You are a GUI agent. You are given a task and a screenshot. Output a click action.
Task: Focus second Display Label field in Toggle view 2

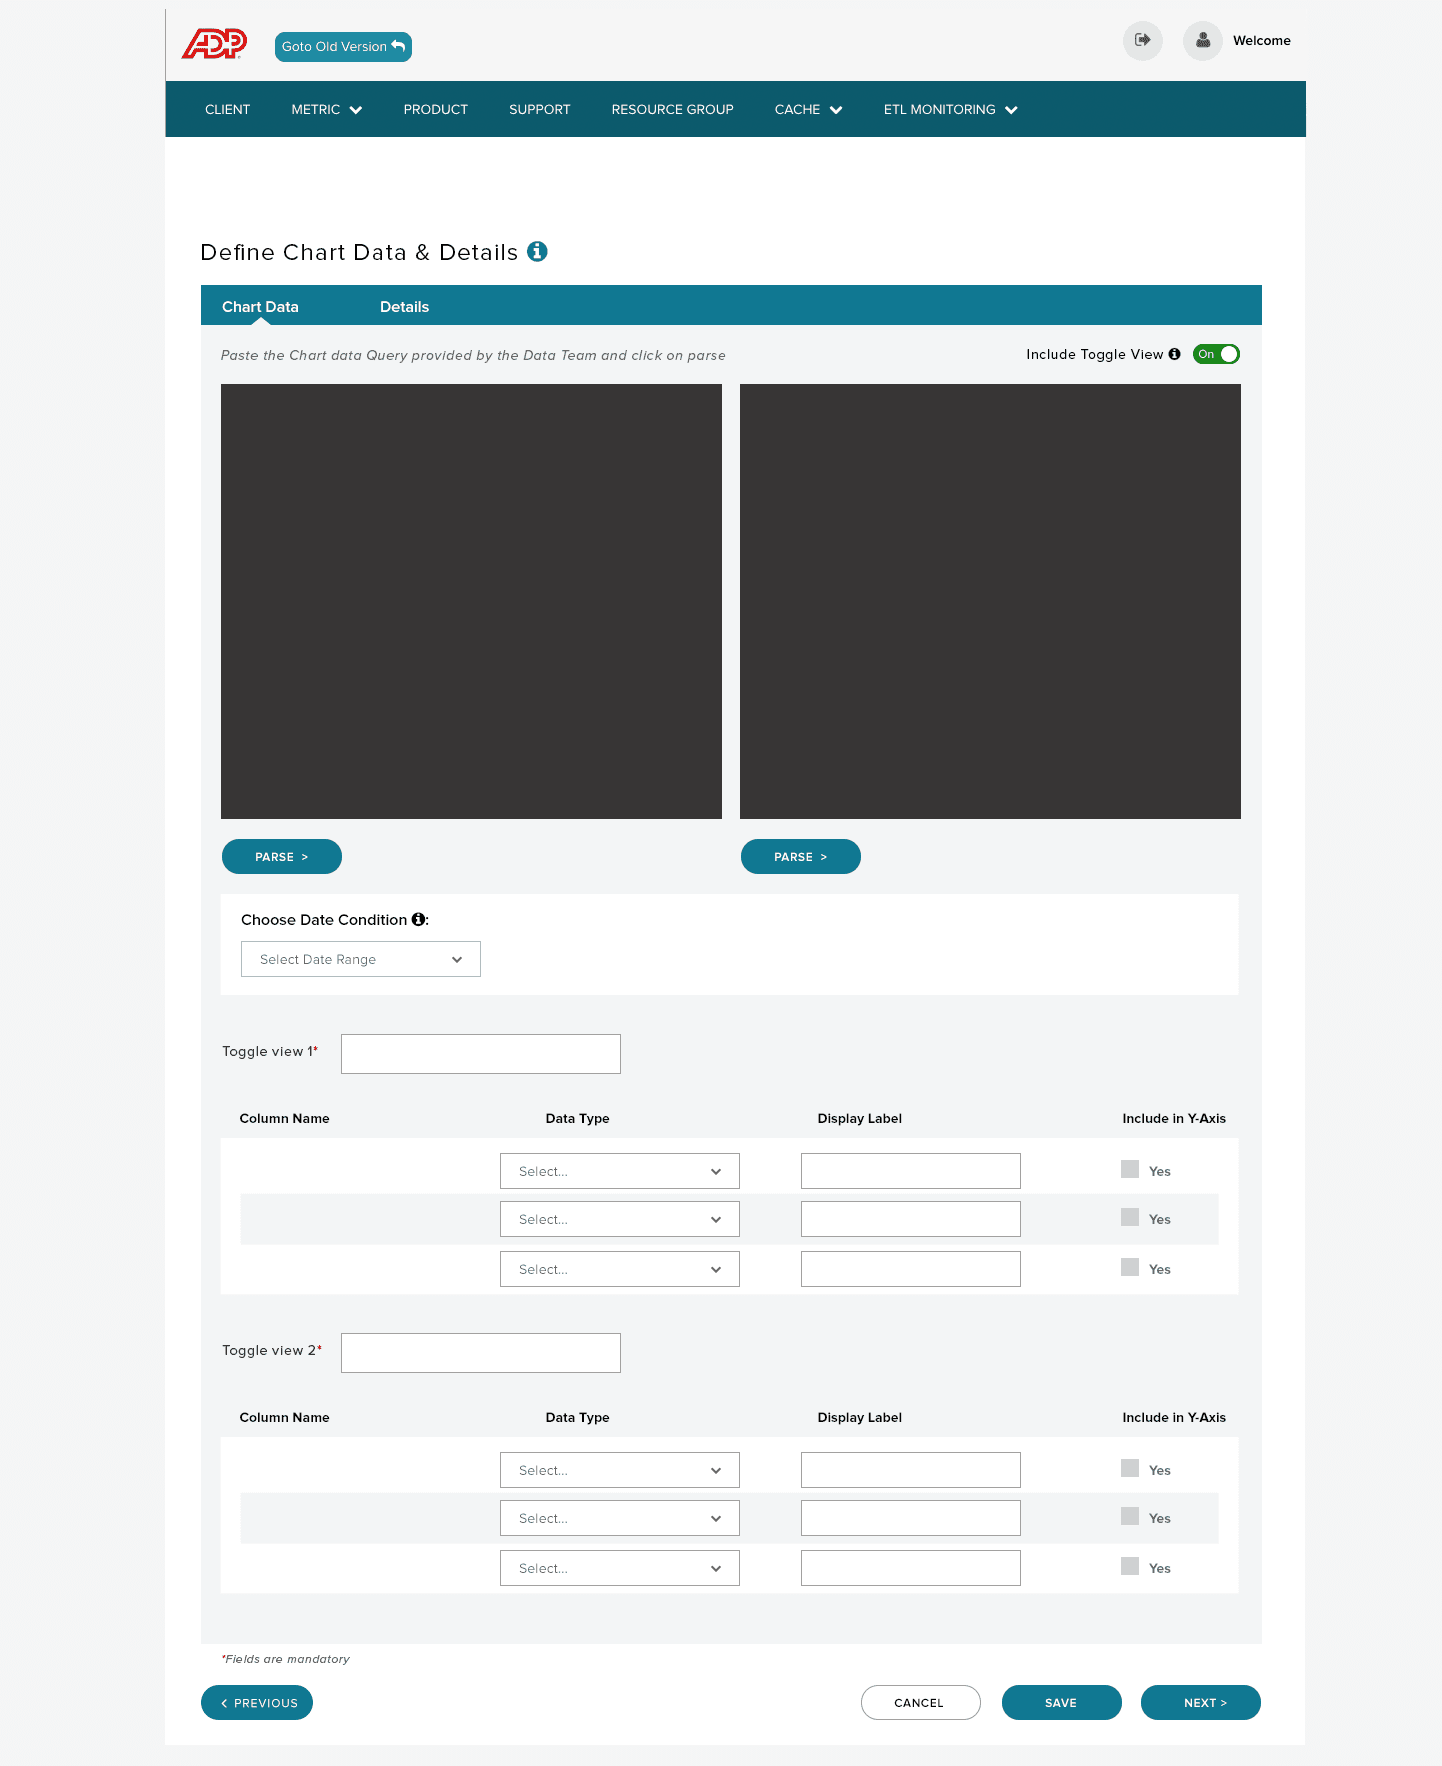point(911,1518)
